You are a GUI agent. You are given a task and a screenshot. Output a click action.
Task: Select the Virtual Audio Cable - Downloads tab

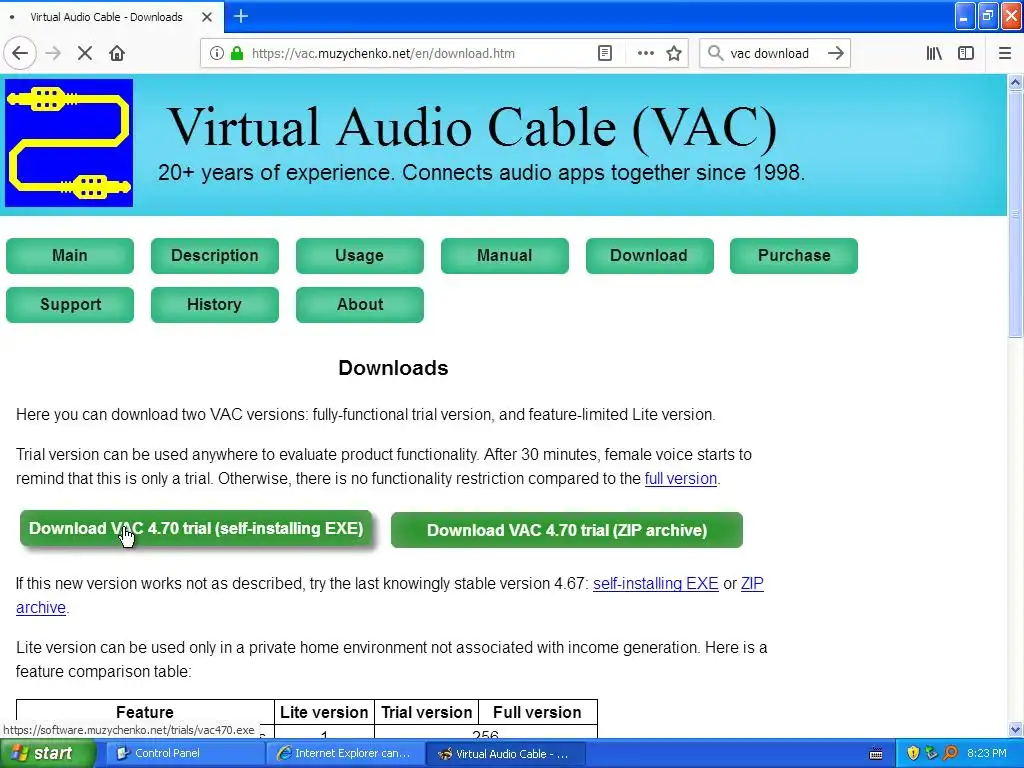[x=111, y=17]
